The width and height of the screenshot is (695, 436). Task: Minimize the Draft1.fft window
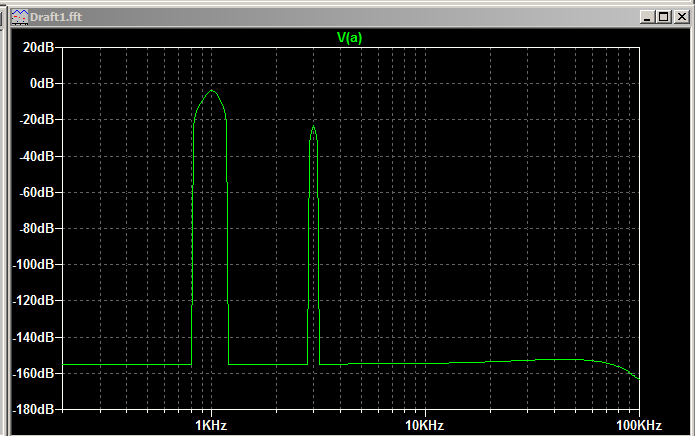647,17
